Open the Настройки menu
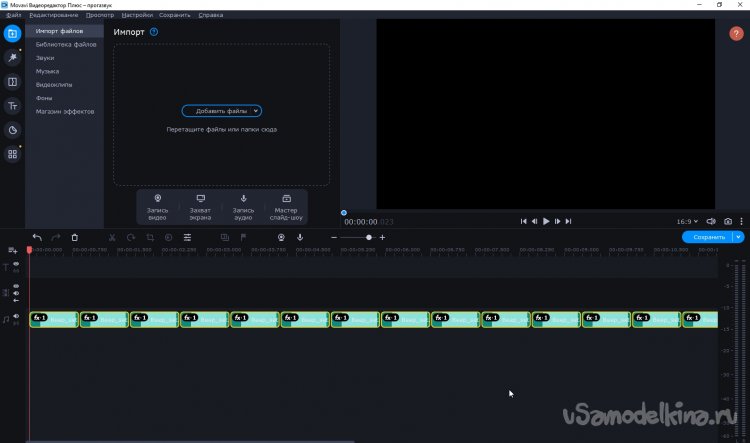This screenshot has height=443, width=750. pos(137,15)
